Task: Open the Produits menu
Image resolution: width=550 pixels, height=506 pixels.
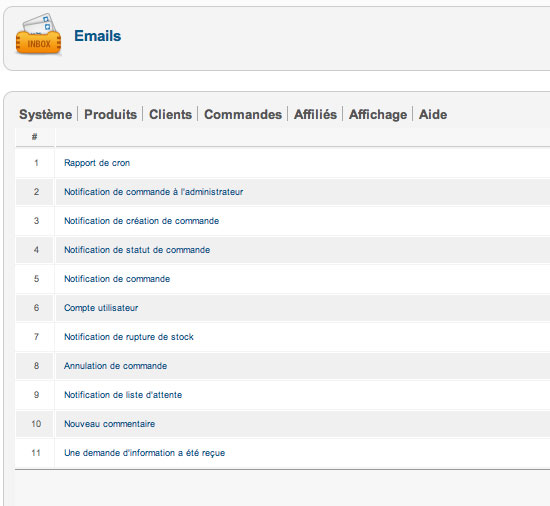Action: click(x=110, y=114)
